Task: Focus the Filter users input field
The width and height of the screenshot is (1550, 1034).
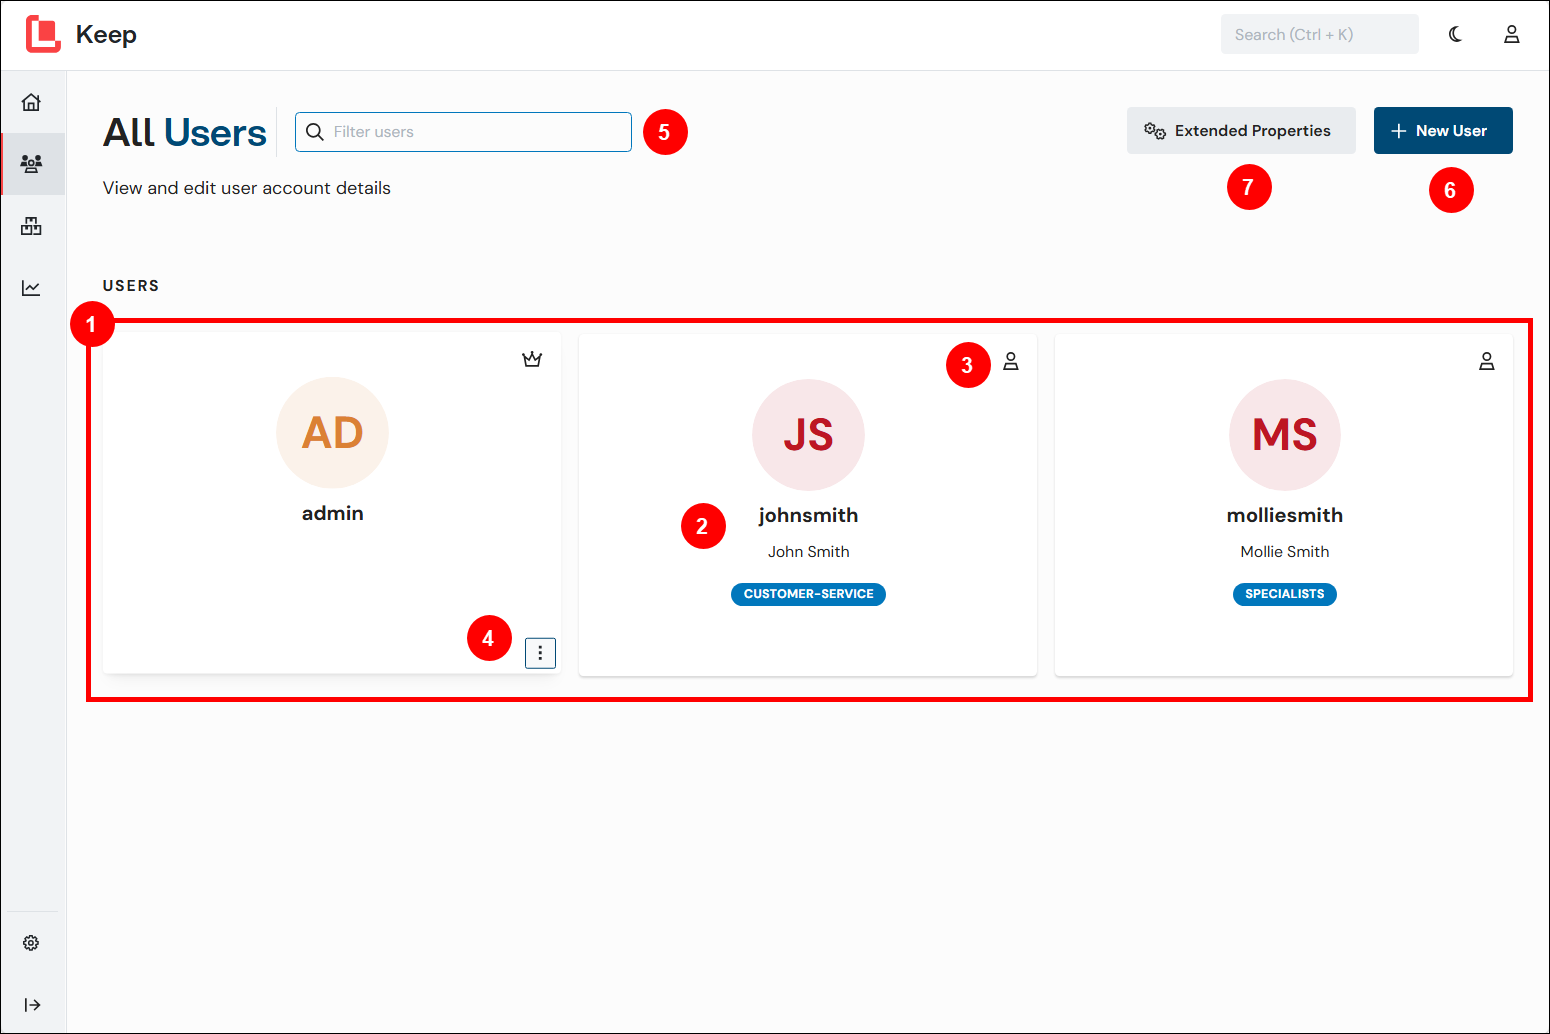Action: 463,132
